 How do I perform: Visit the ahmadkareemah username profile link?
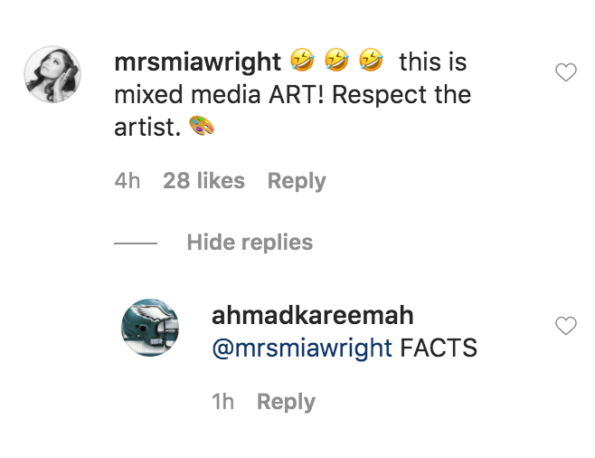click(x=312, y=315)
